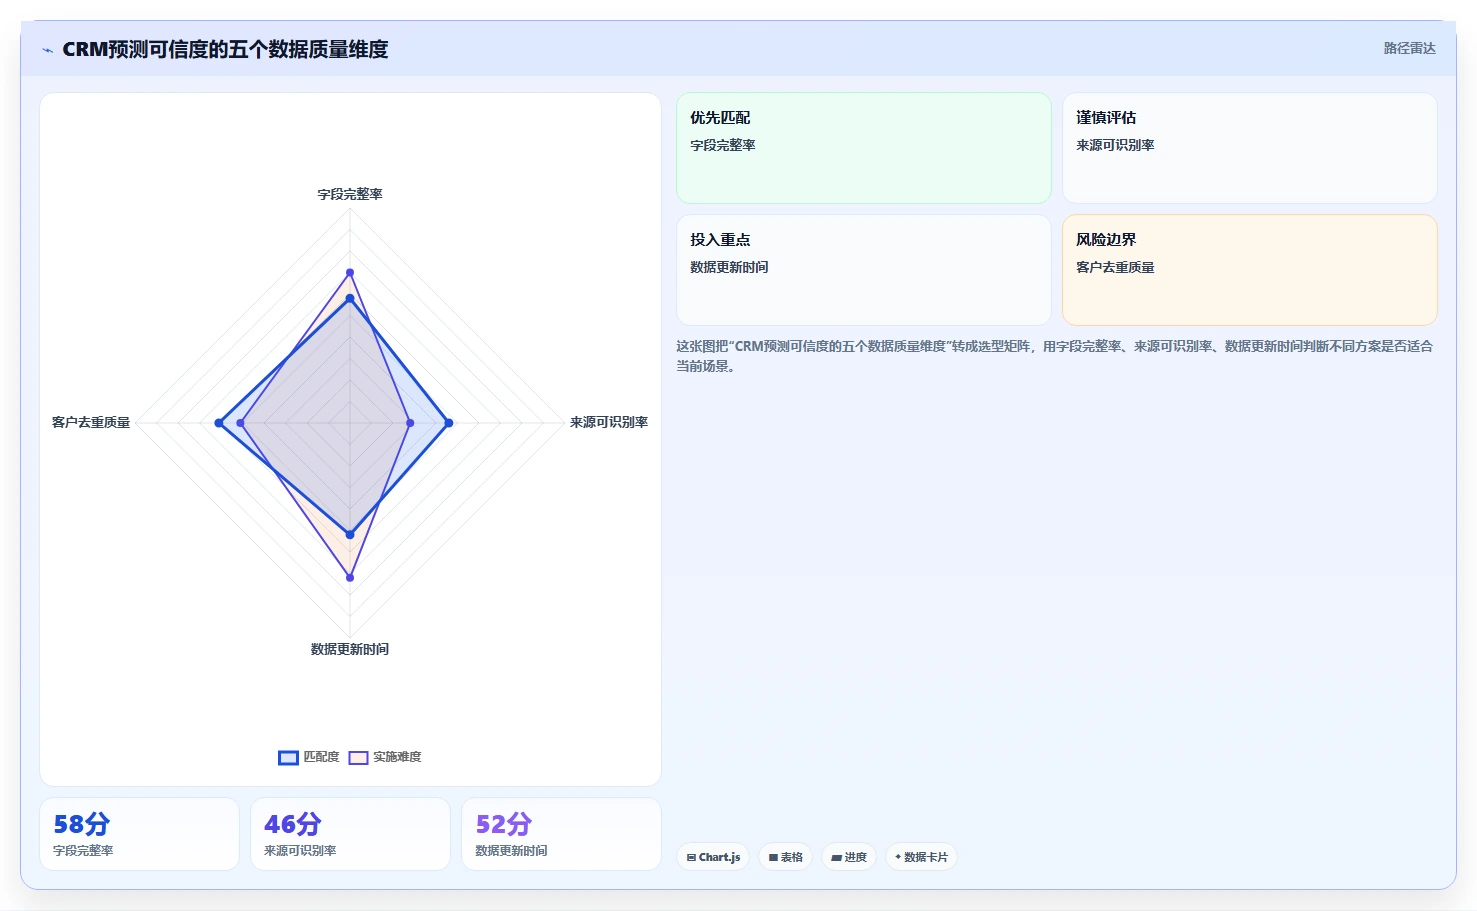Select the 数据卡片 tag

coord(921,857)
